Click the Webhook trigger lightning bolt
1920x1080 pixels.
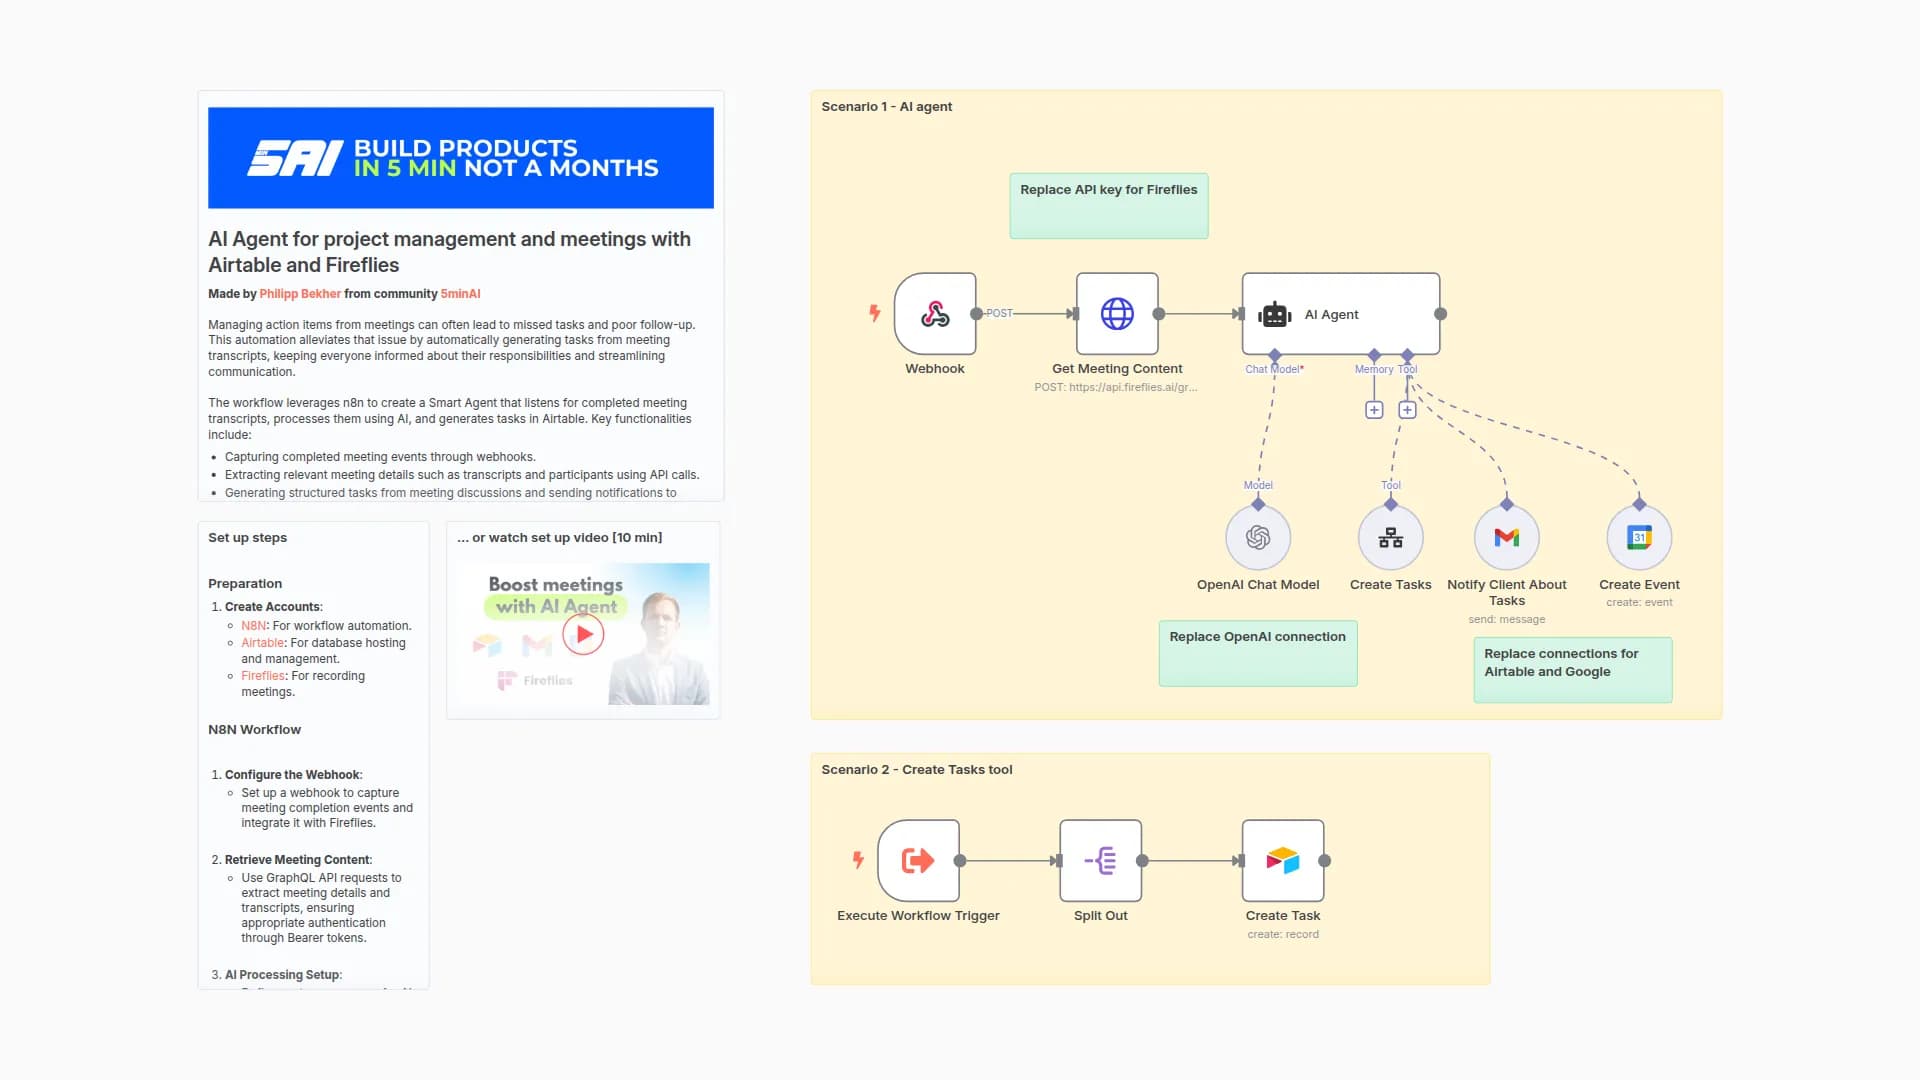point(875,313)
